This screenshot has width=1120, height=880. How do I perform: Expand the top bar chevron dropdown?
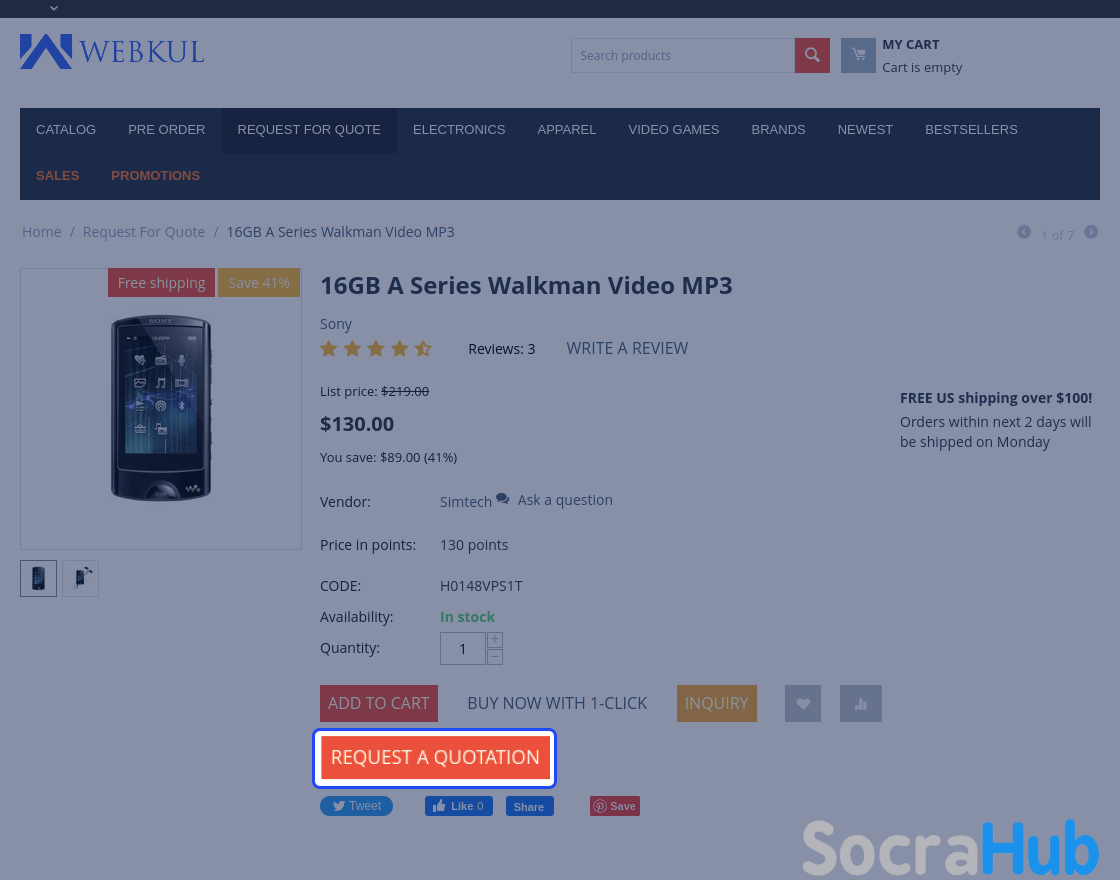[54, 8]
